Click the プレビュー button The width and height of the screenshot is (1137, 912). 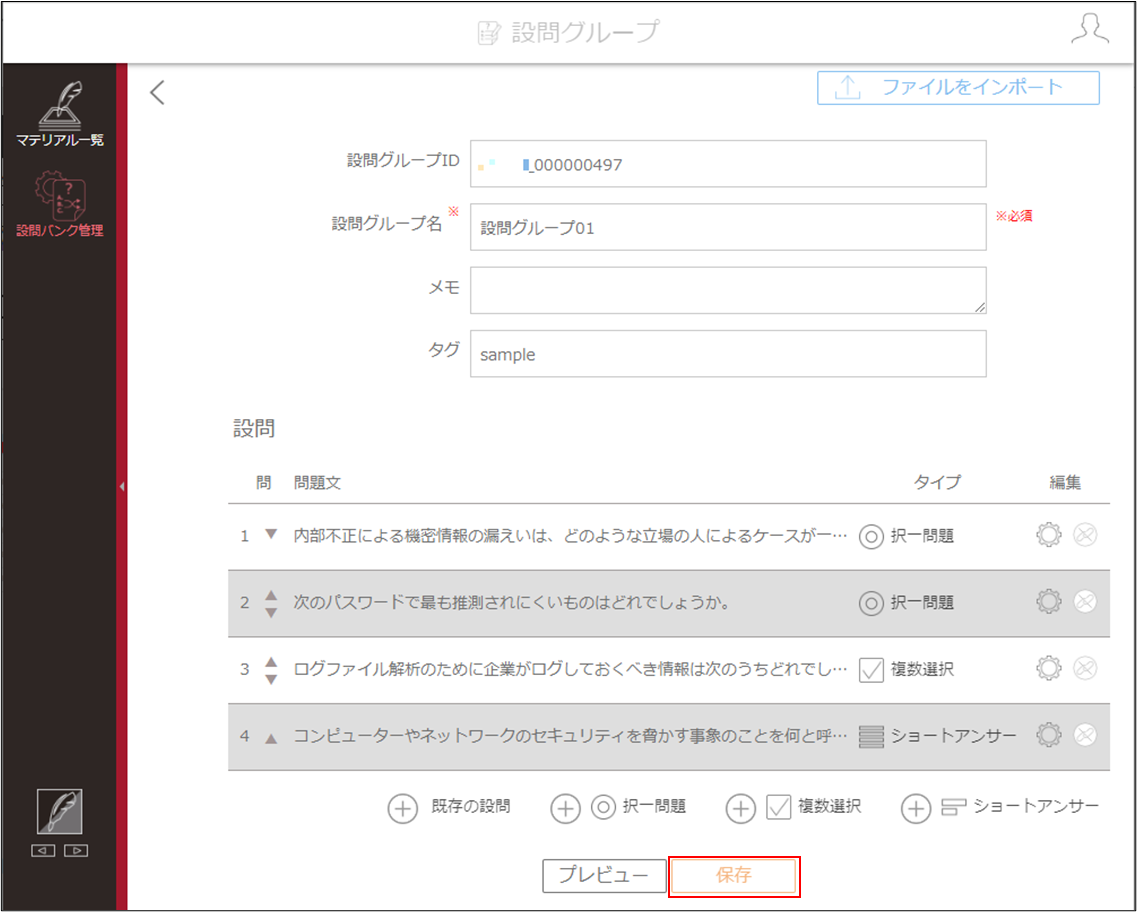click(x=604, y=876)
